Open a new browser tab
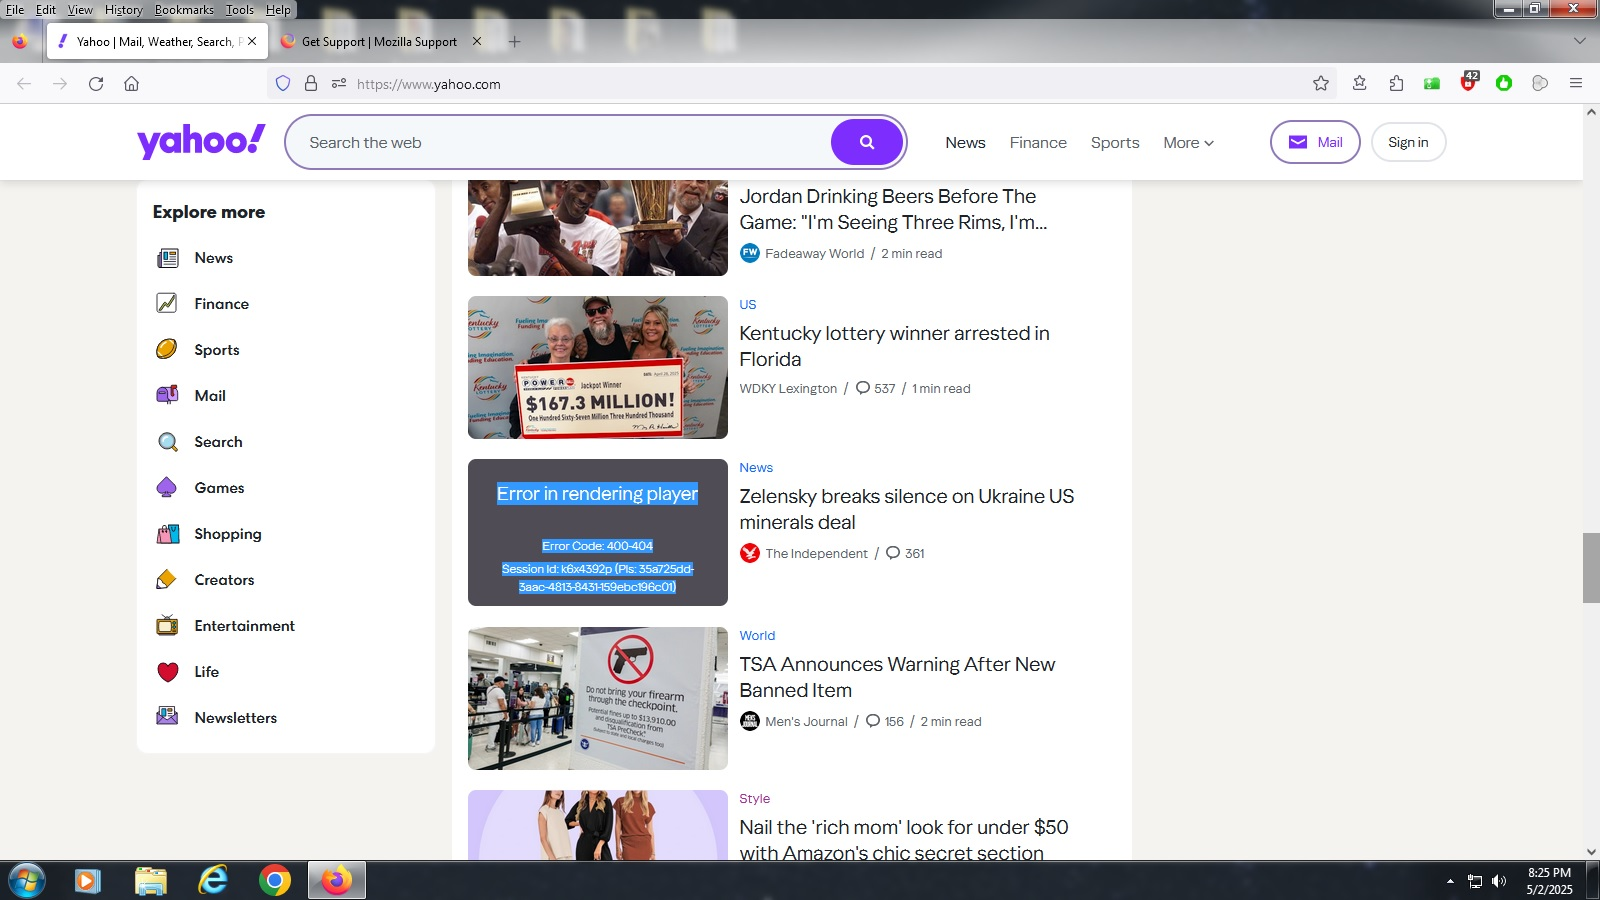This screenshot has height=900, width=1600. 514,41
